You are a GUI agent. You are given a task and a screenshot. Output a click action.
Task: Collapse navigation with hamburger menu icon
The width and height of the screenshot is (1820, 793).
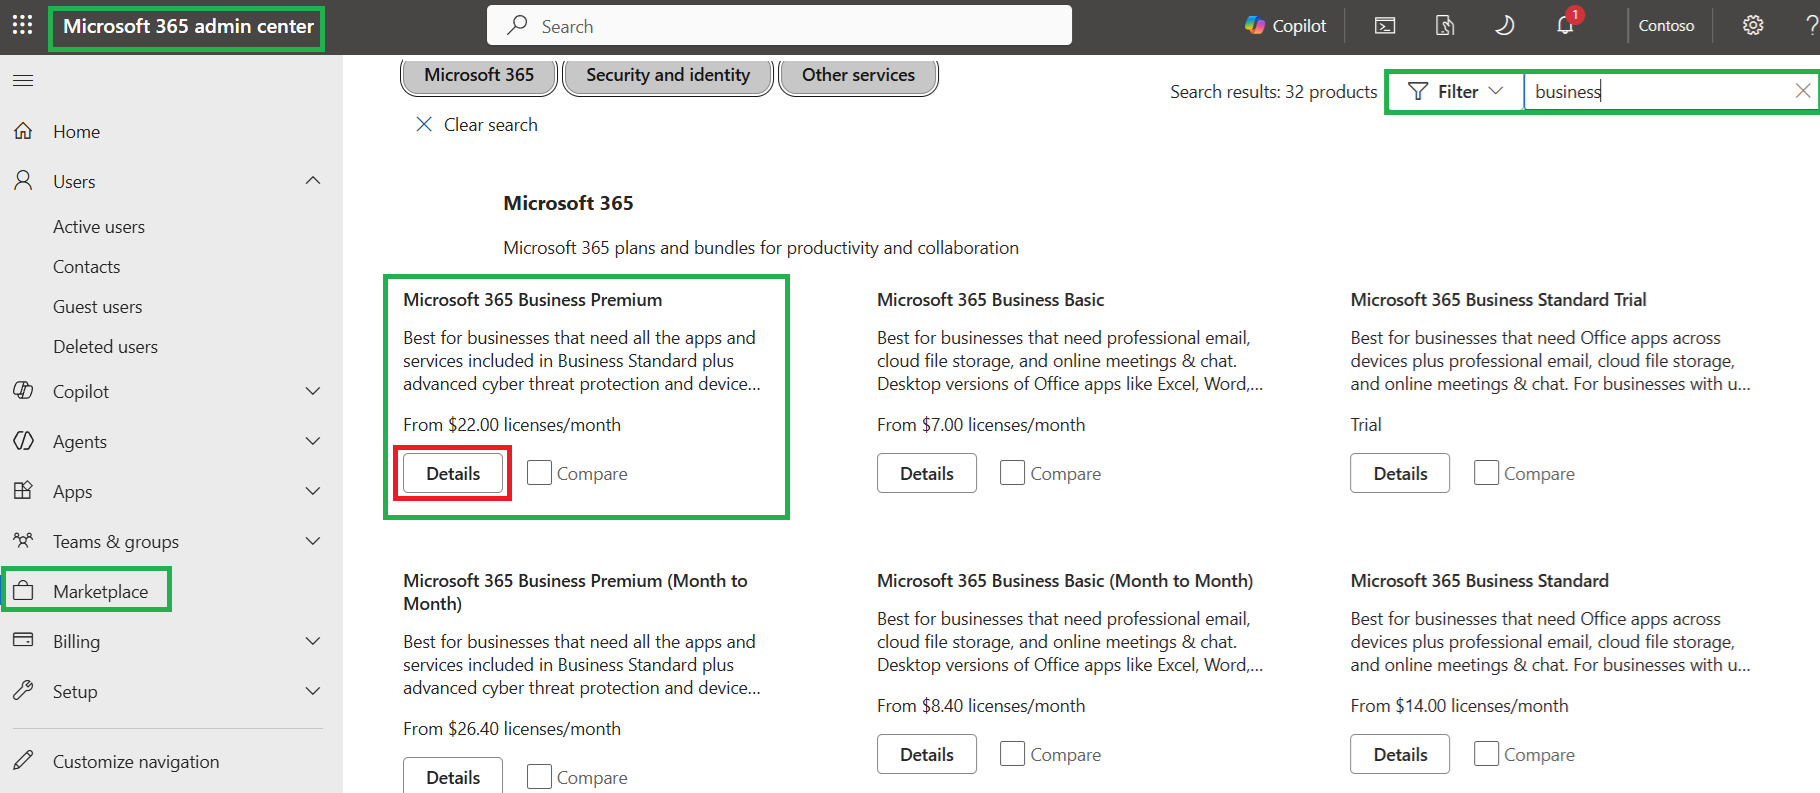click(23, 80)
